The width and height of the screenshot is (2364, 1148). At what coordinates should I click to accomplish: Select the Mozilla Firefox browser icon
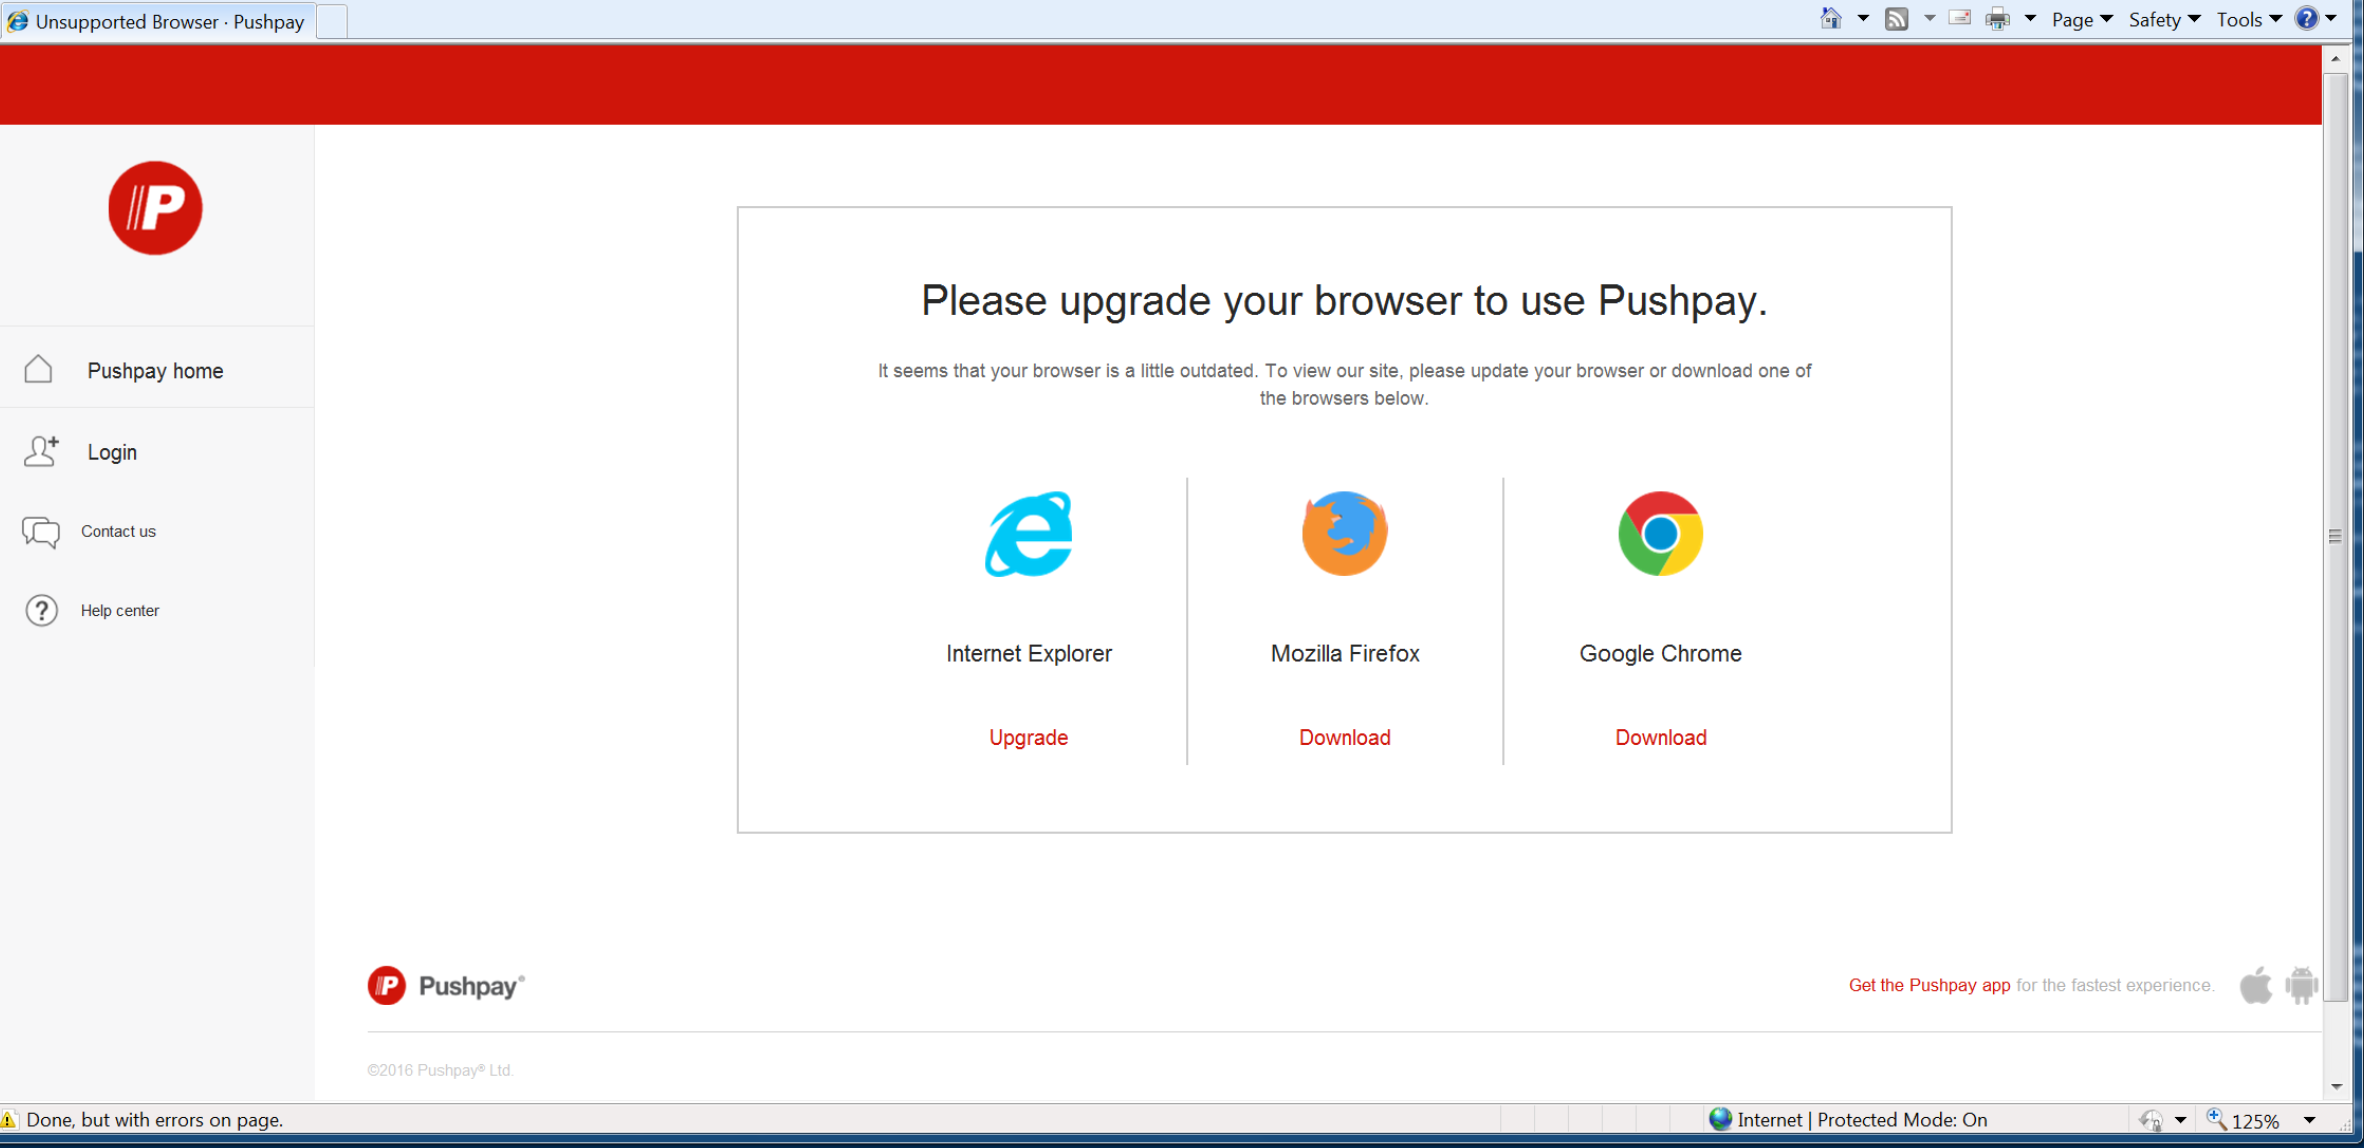pos(1344,533)
